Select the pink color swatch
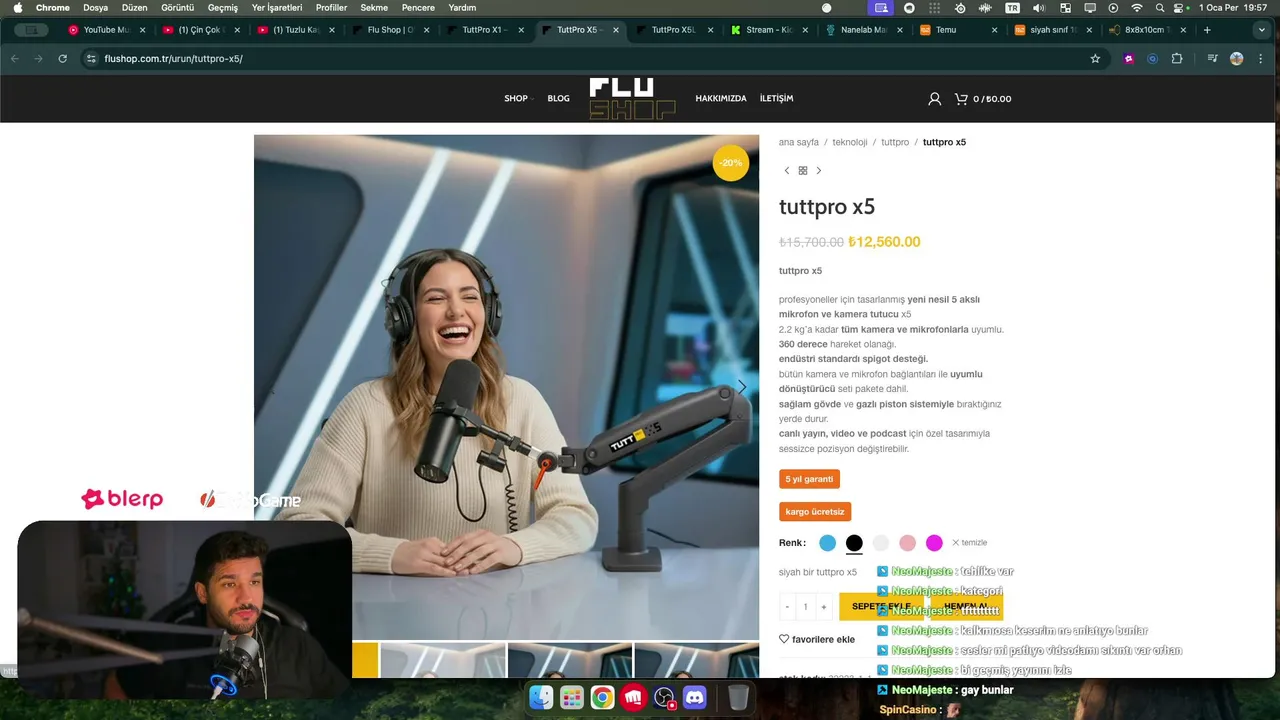Image resolution: width=1280 pixels, height=720 pixels. click(x=907, y=543)
